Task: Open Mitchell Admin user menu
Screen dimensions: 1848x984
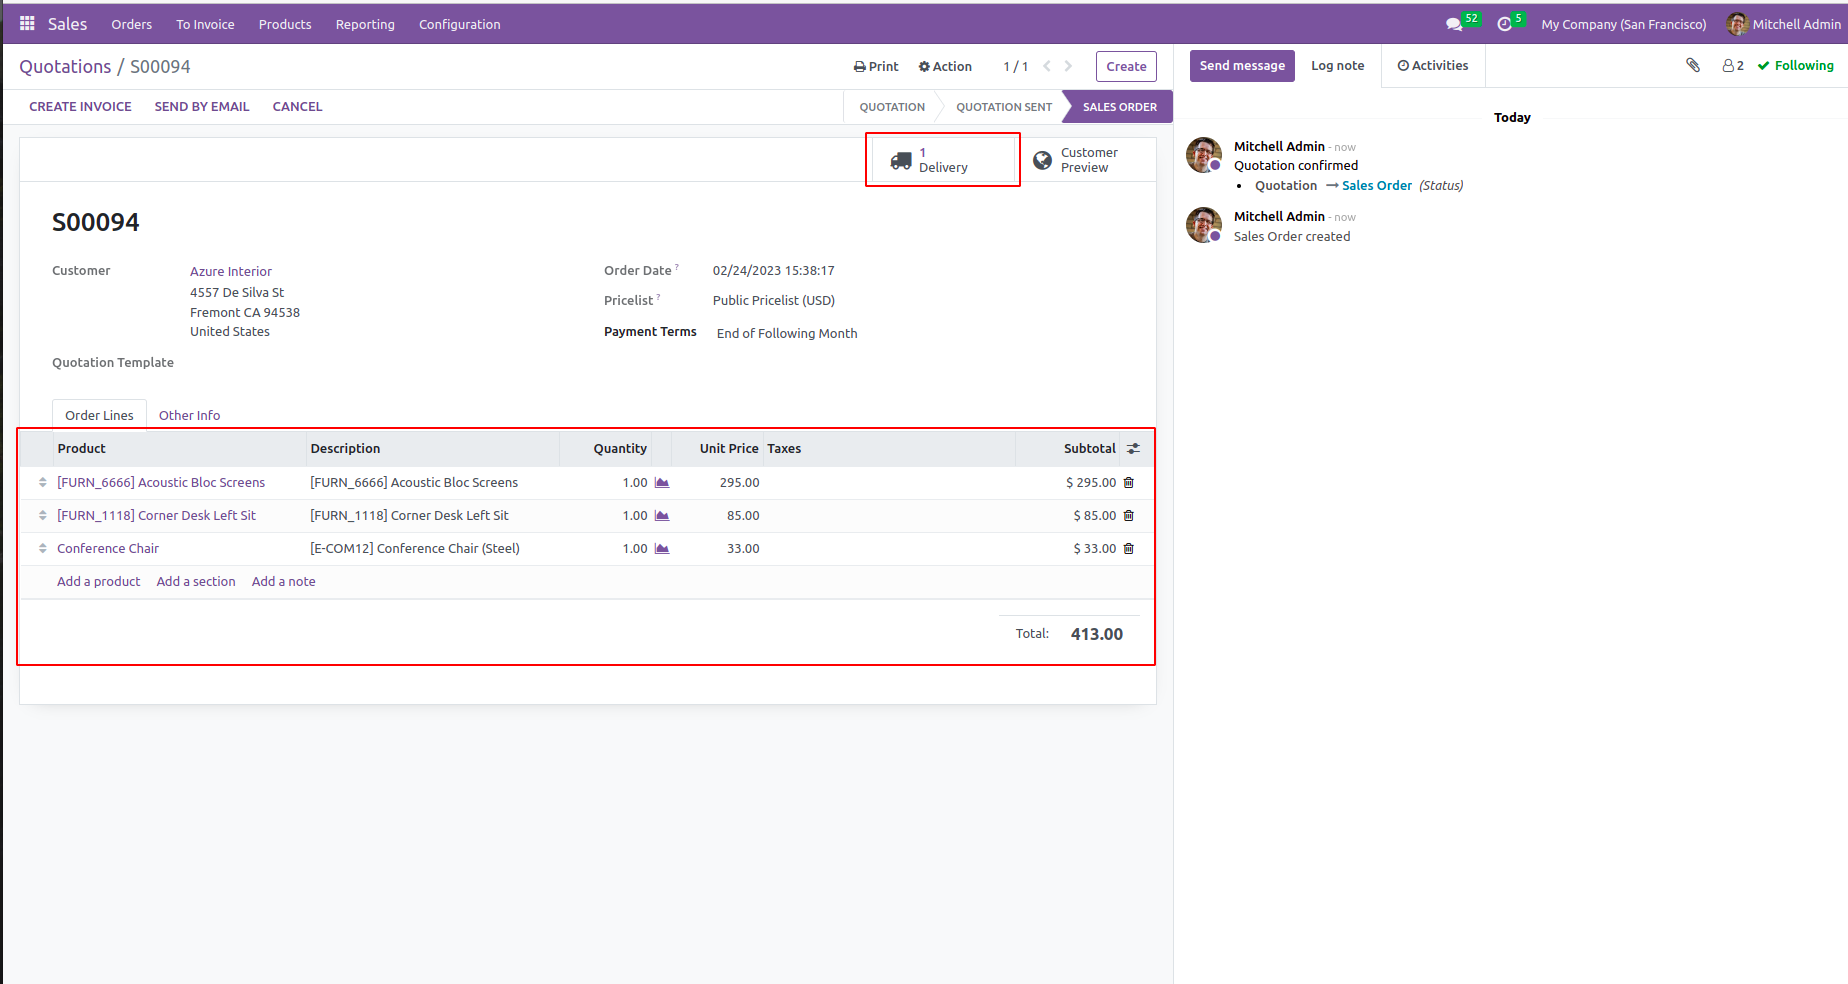Action: click(x=1784, y=24)
